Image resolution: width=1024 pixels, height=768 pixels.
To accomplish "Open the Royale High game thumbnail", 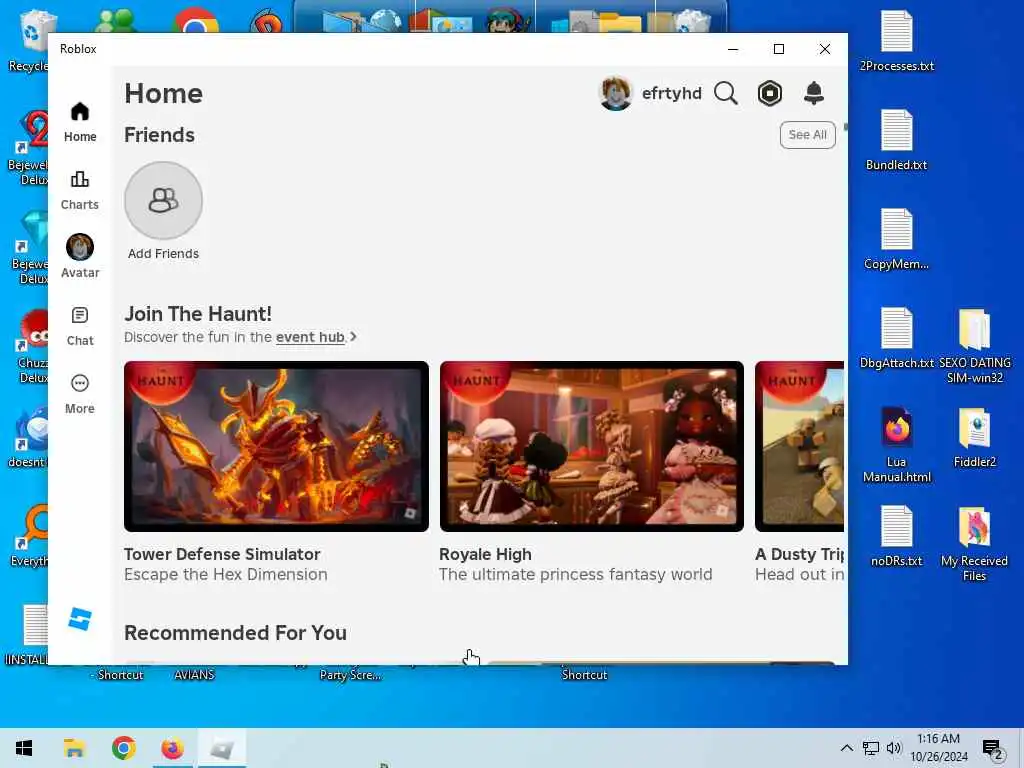I will coord(592,446).
